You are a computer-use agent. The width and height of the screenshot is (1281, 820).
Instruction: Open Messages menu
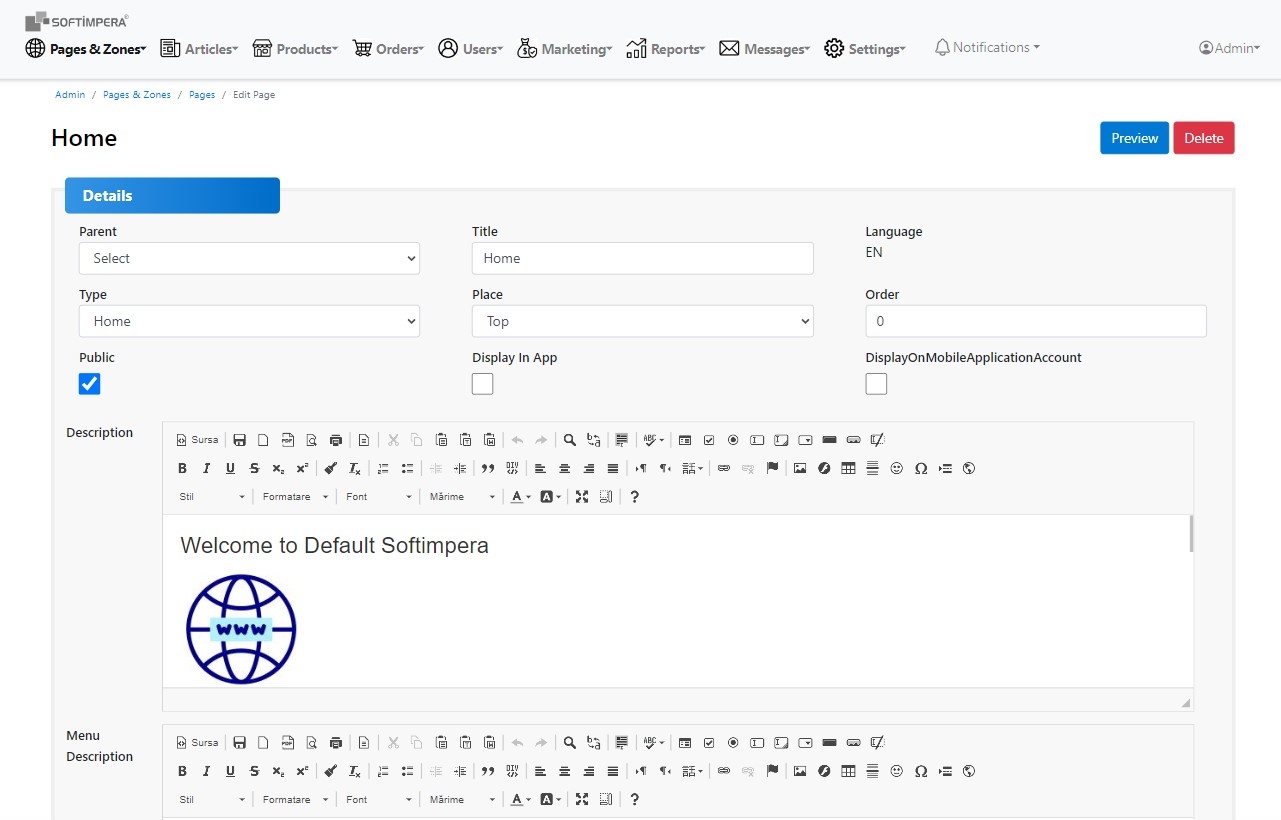click(765, 49)
